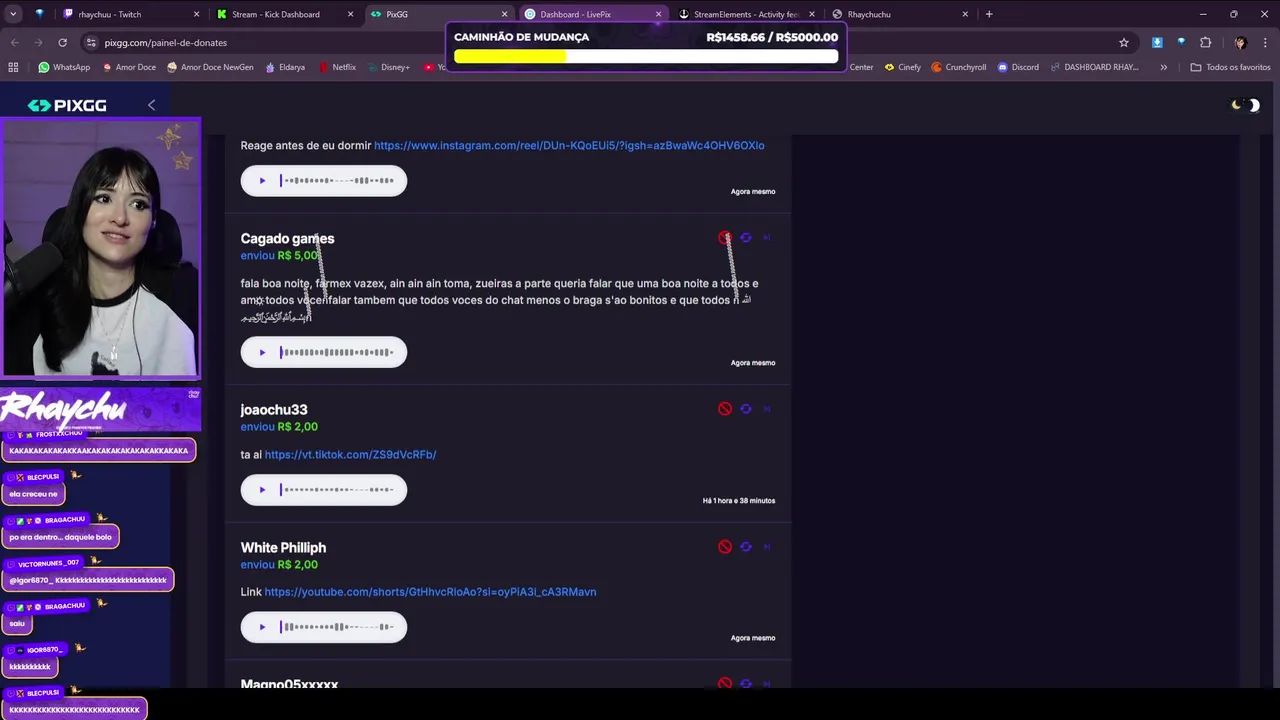Click the donor name Cagado games

[287, 239]
